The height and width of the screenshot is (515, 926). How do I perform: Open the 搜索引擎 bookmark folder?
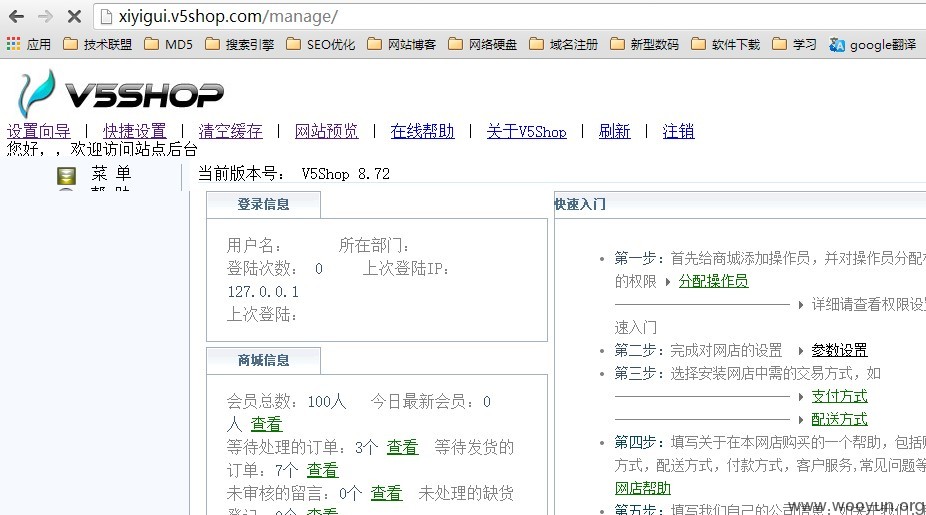point(239,44)
